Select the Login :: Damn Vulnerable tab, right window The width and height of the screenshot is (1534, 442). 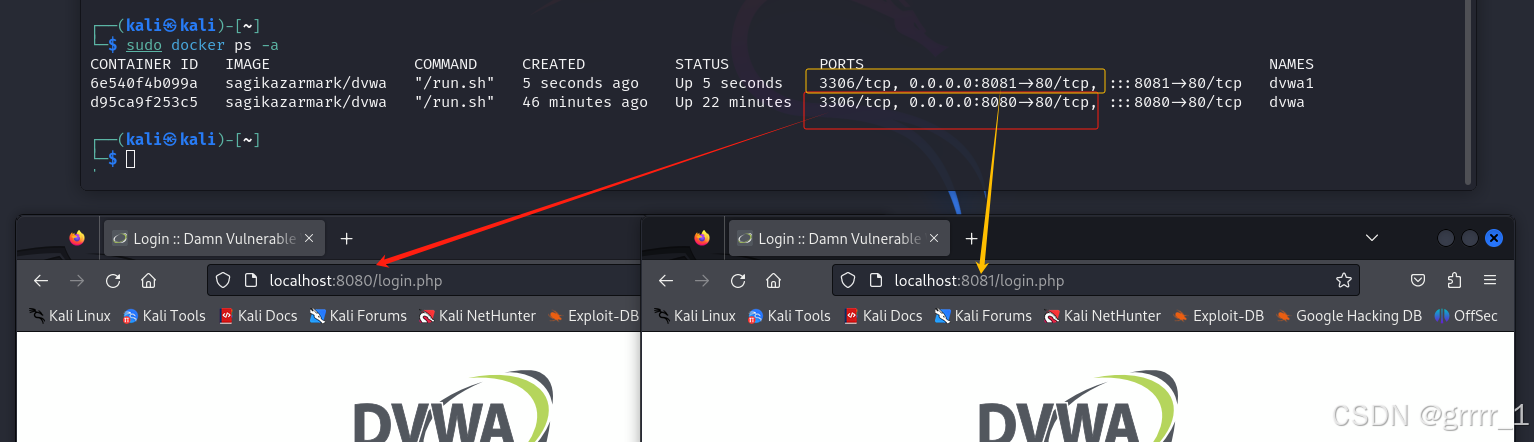[839, 239]
